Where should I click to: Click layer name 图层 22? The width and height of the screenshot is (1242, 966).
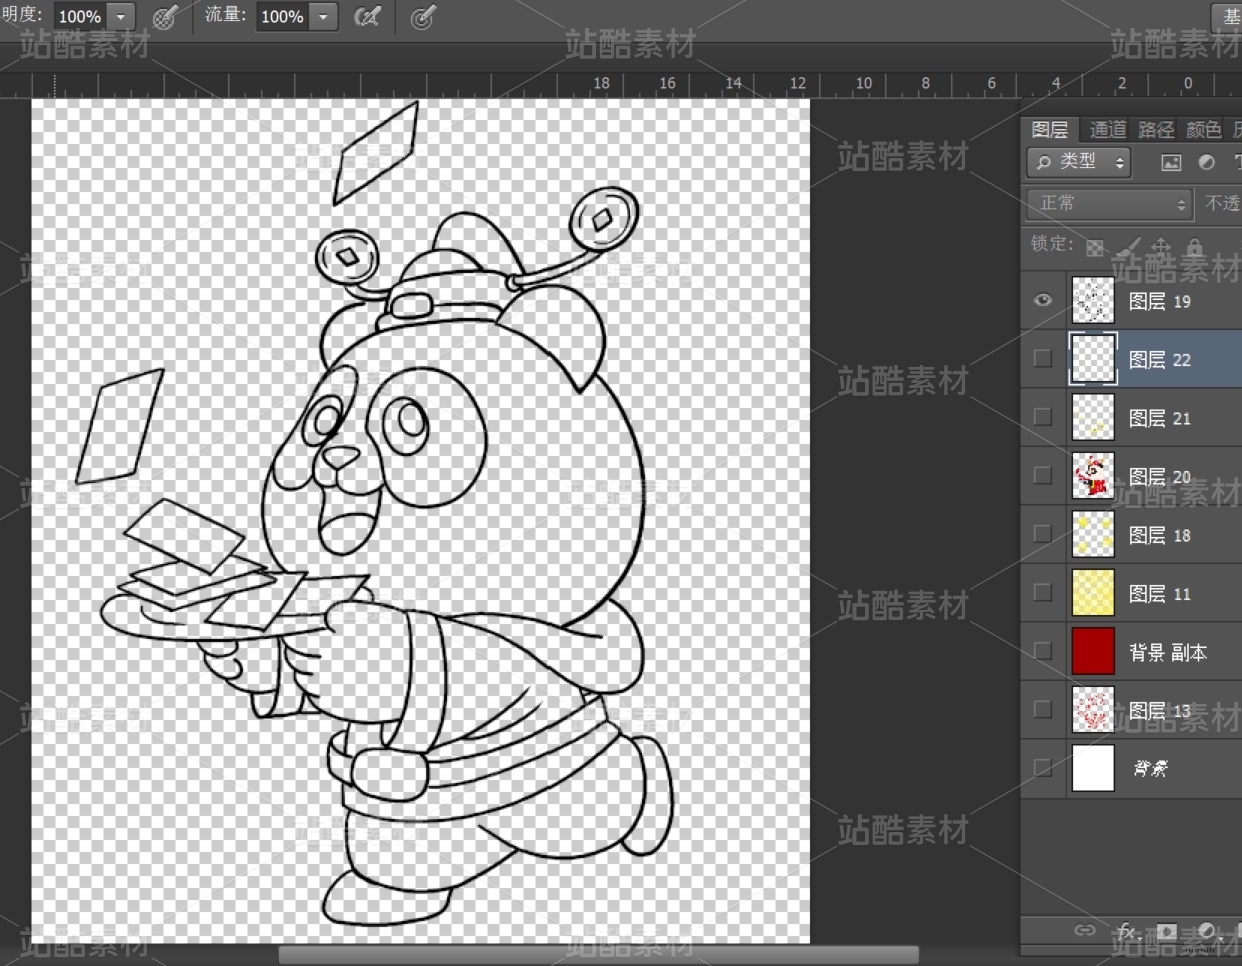point(1160,359)
